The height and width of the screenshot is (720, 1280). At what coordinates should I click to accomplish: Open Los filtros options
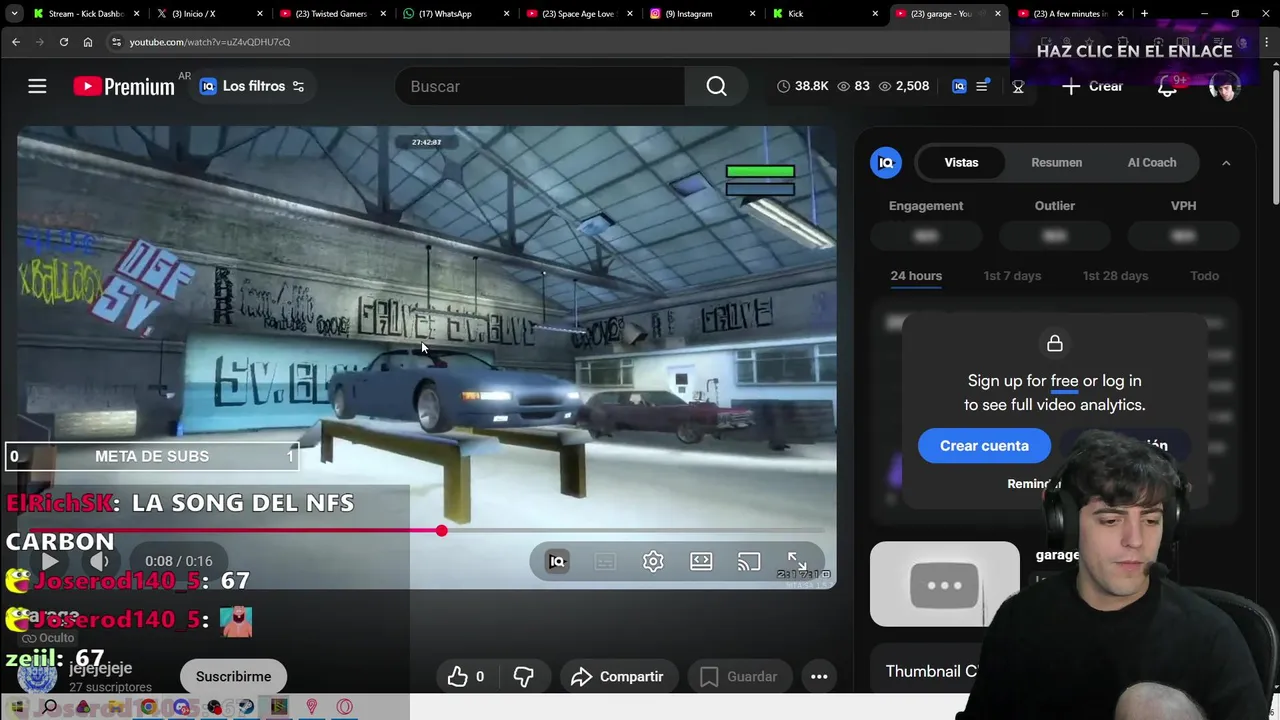coord(252,86)
